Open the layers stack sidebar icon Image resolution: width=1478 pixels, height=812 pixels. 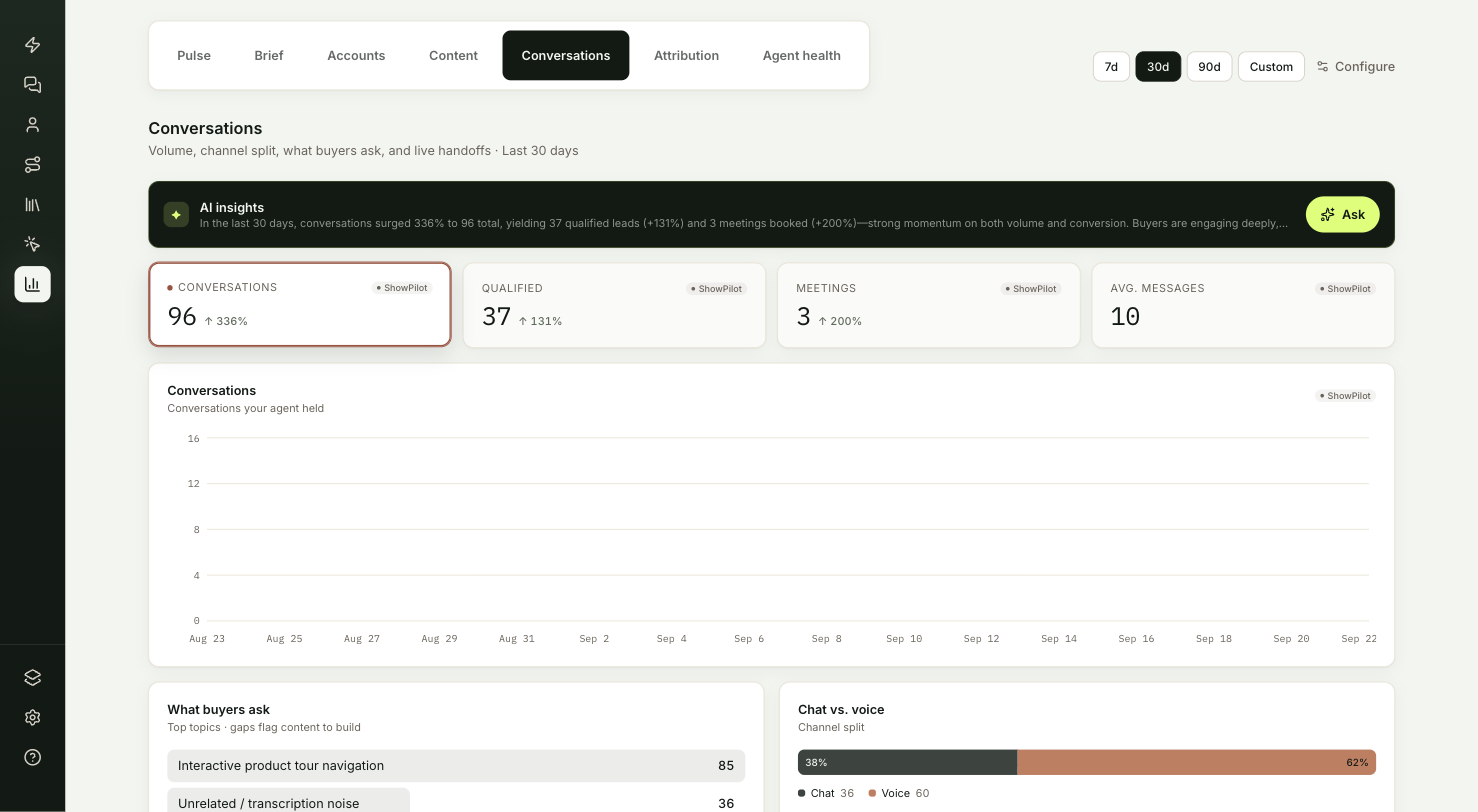(x=32, y=677)
